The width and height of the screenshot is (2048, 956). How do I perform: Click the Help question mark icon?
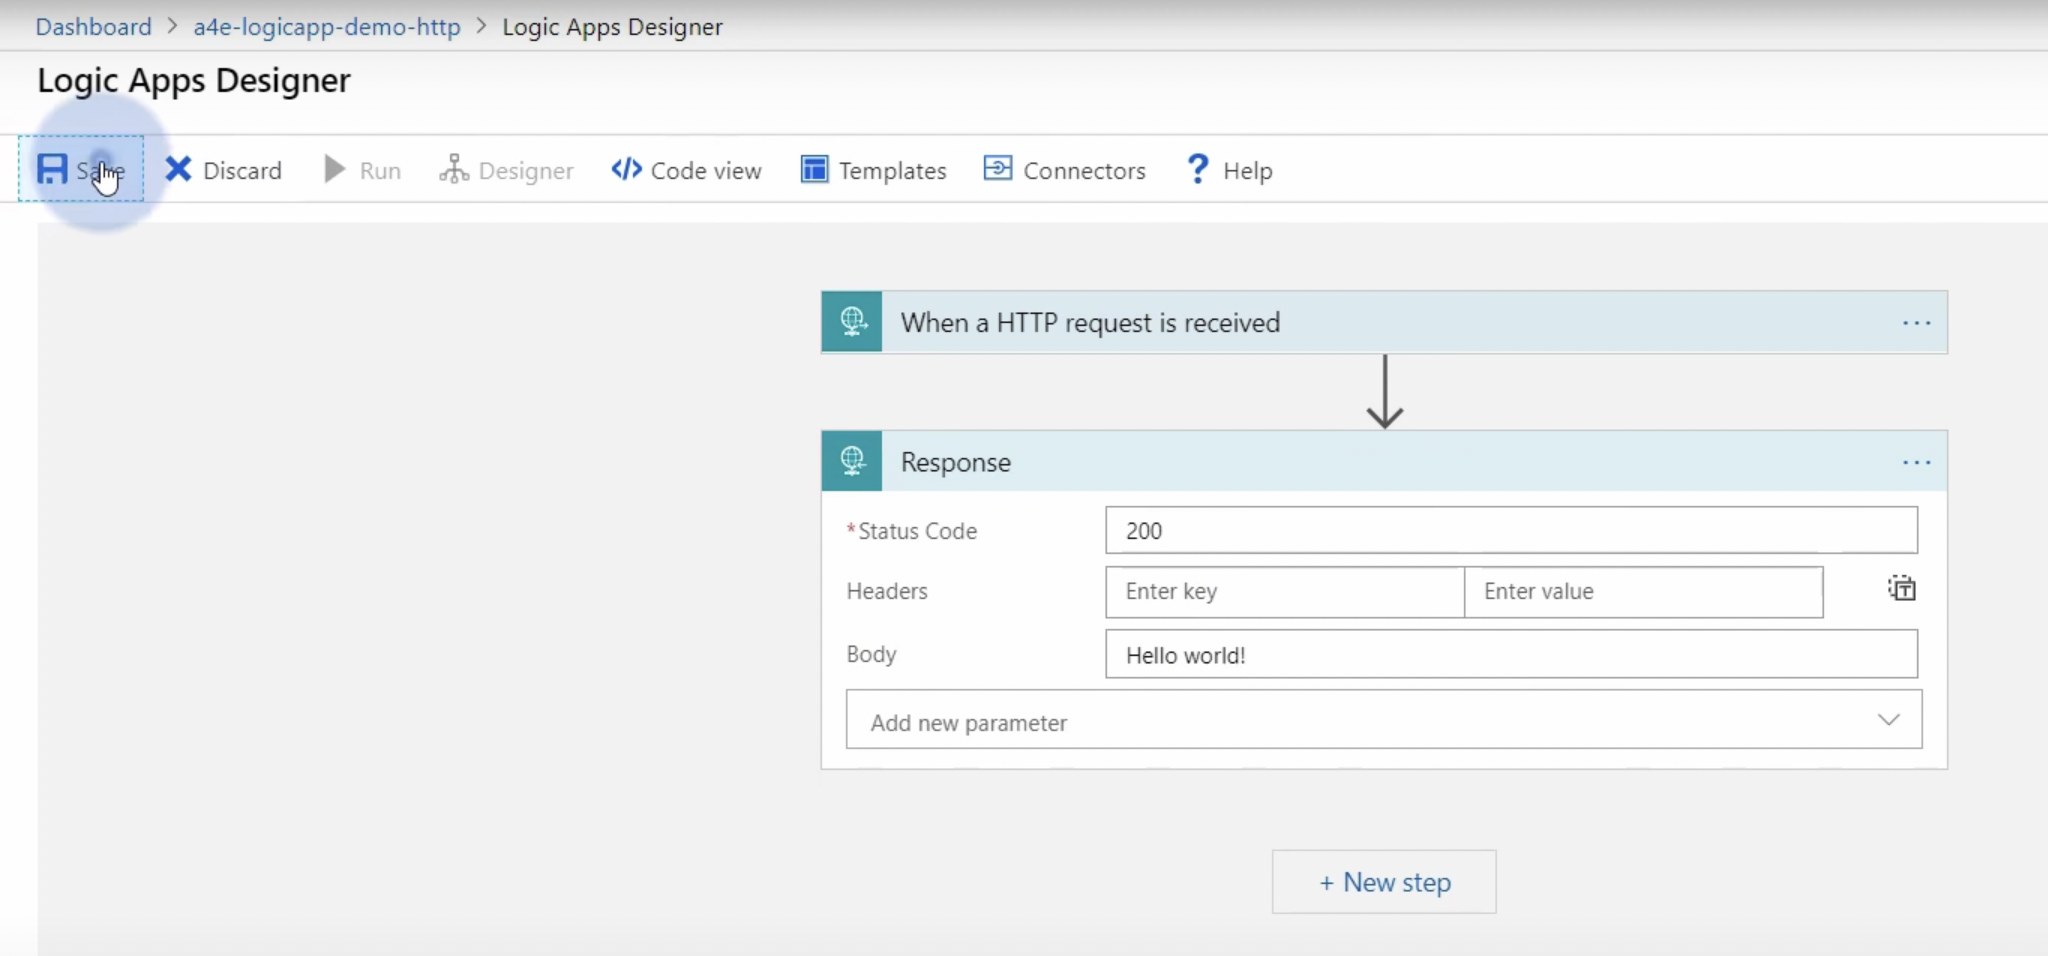pyautogui.click(x=1197, y=169)
